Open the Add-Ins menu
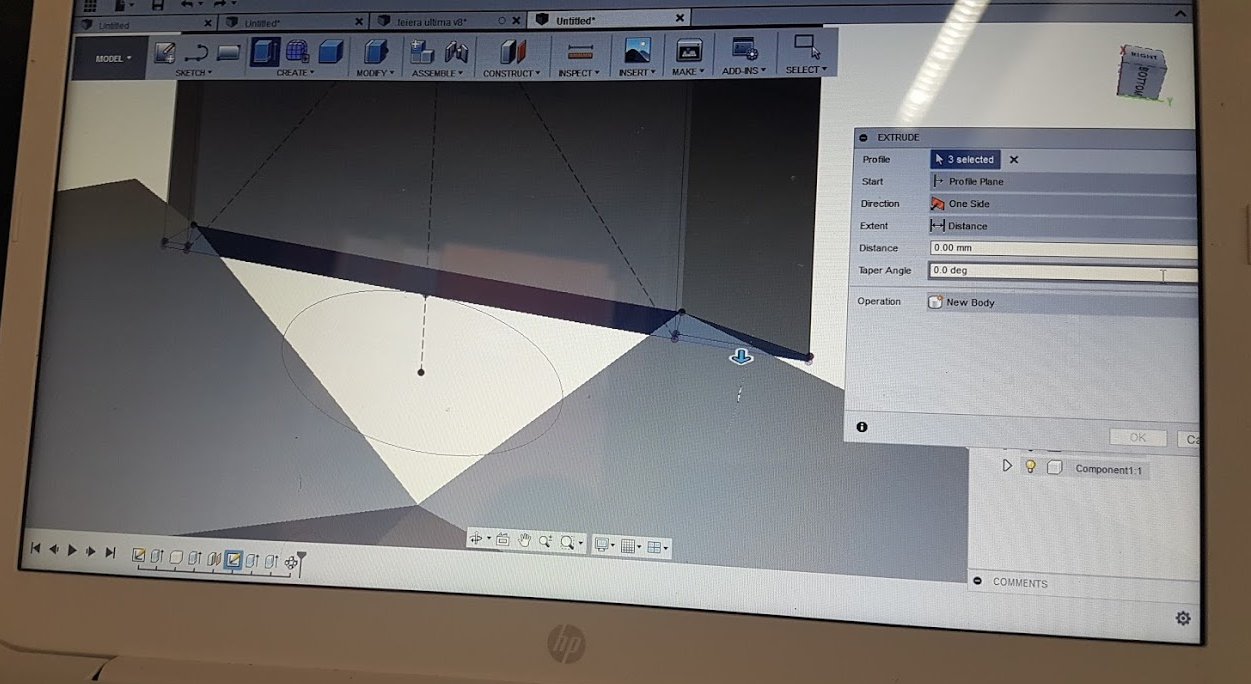Screen dimensions: 1251x684 click(744, 70)
